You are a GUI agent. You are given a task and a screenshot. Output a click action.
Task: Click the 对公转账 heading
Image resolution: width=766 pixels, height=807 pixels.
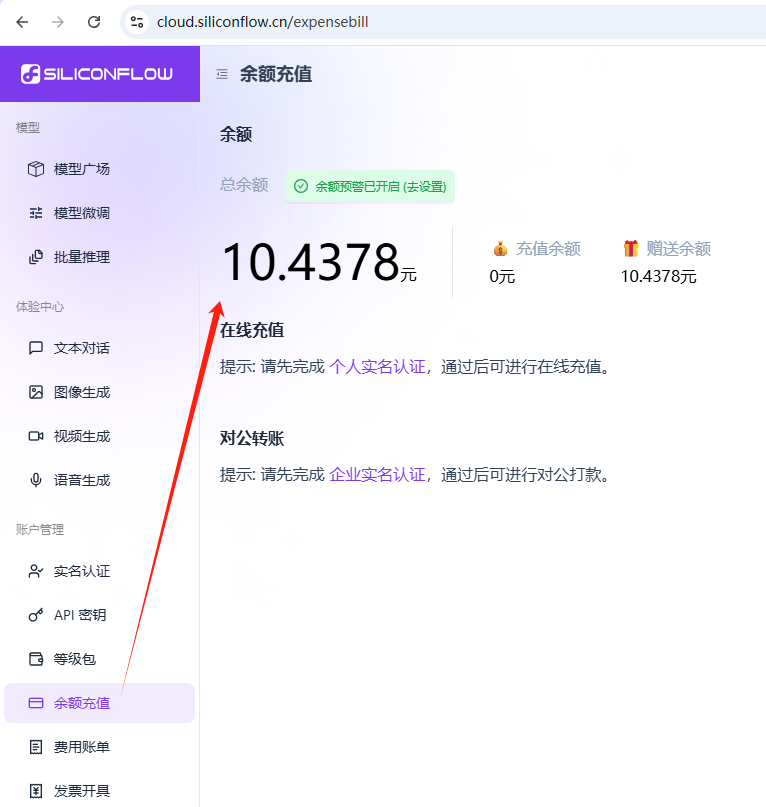(x=252, y=438)
